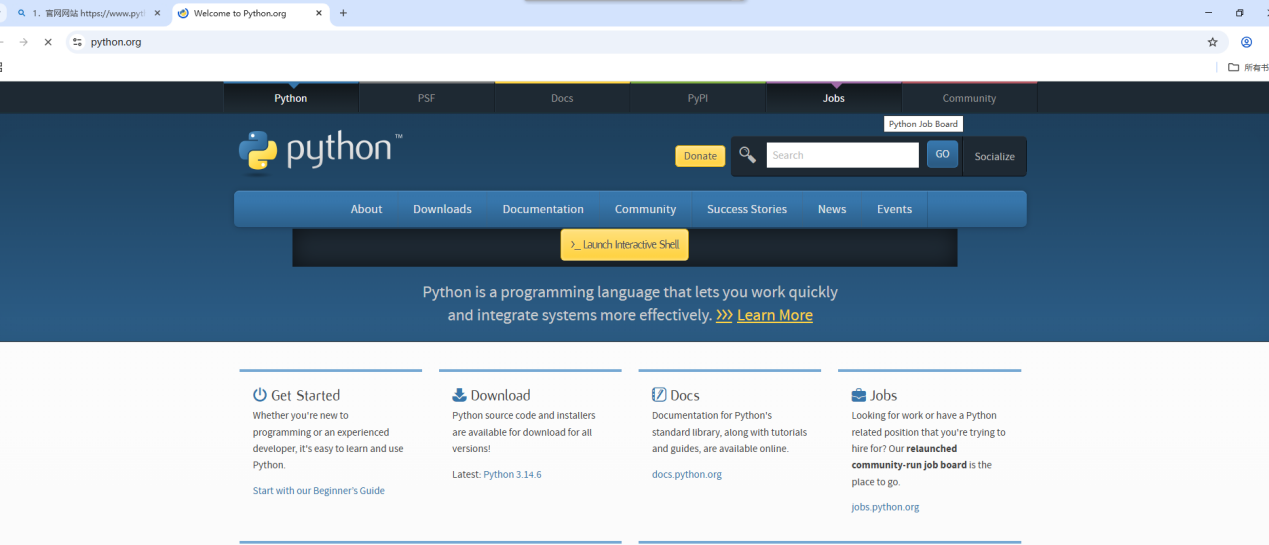Click the Python logo on the page header
1269x545 pixels.
[320, 152]
